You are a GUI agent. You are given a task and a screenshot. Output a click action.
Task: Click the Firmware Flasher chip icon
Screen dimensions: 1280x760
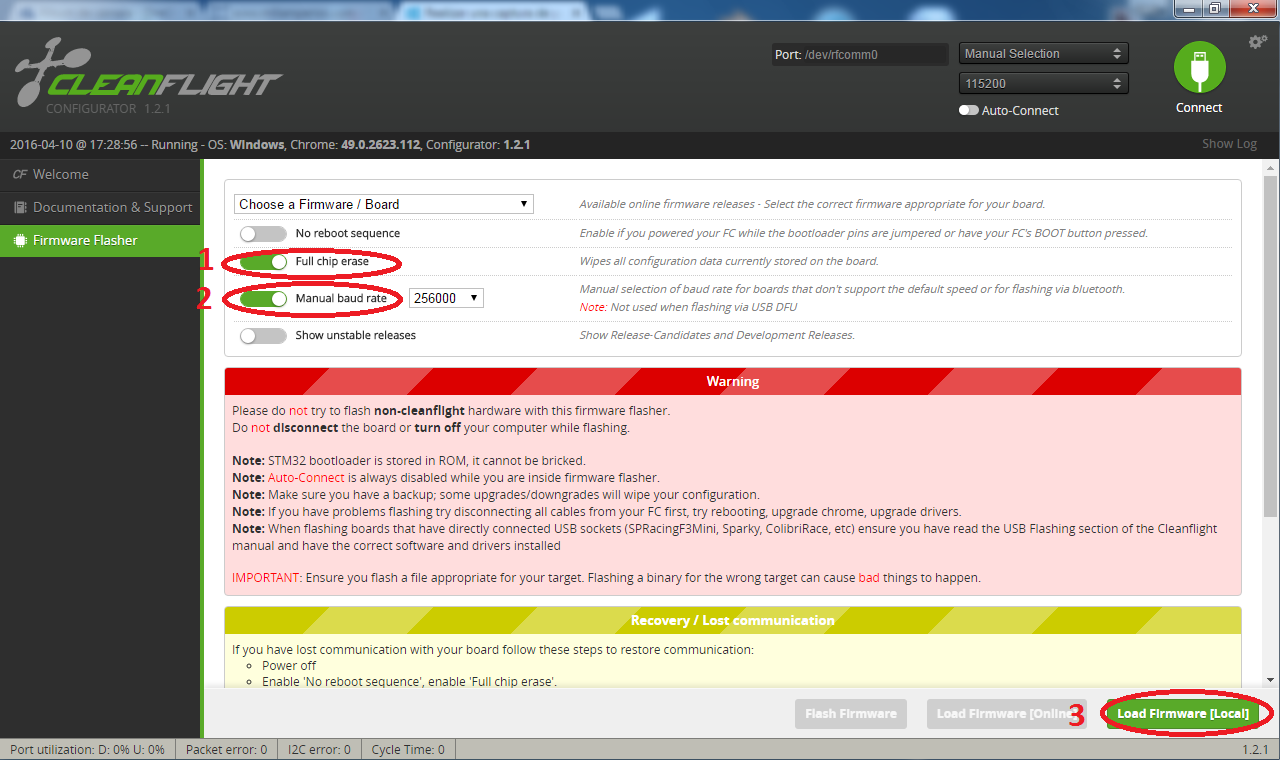pos(20,241)
